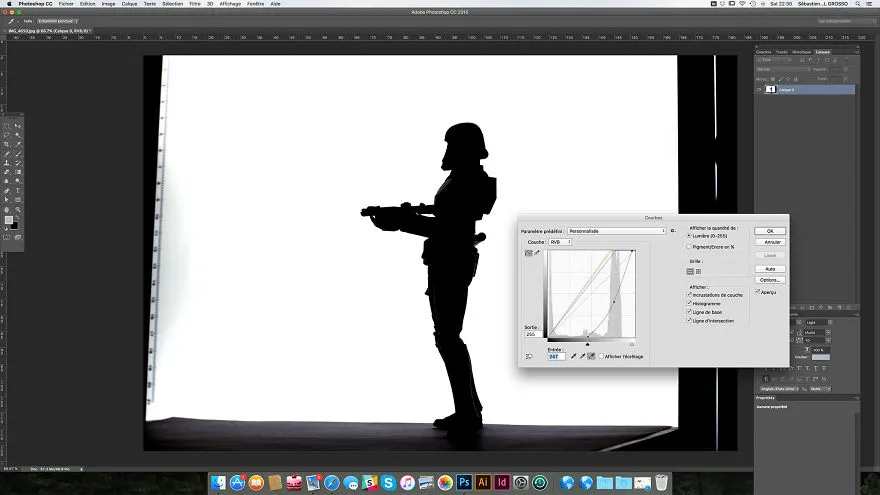Viewport: 880px width, 495px height.
Task: Select the black point eyedropper in Courbes
Action: (574, 356)
